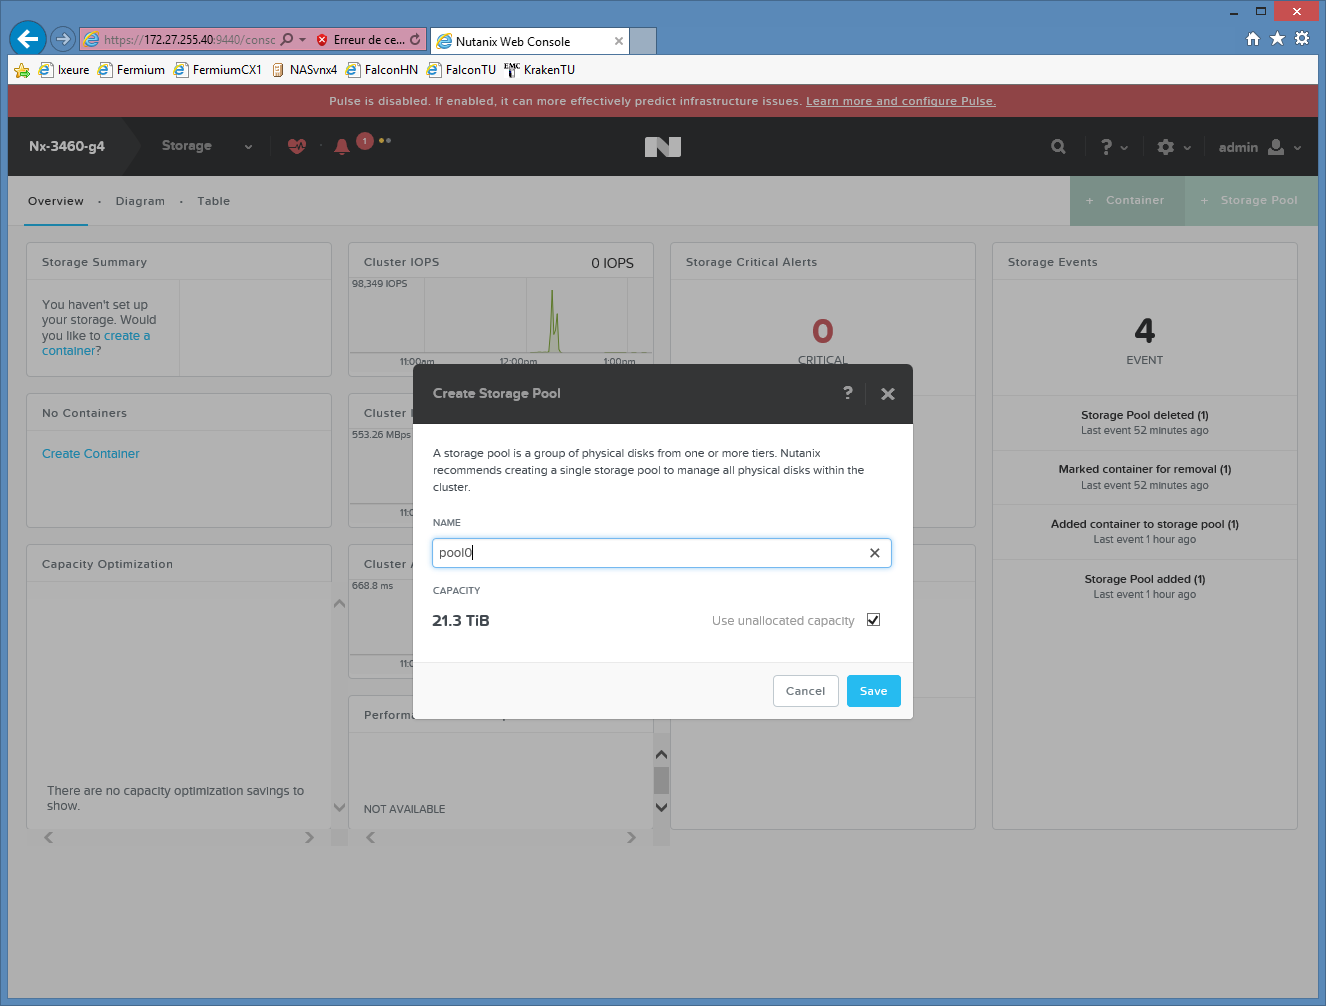Click the Nx-3460-g4 cluster name
Screen dimensions: 1326x1006
[x=67, y=146]
